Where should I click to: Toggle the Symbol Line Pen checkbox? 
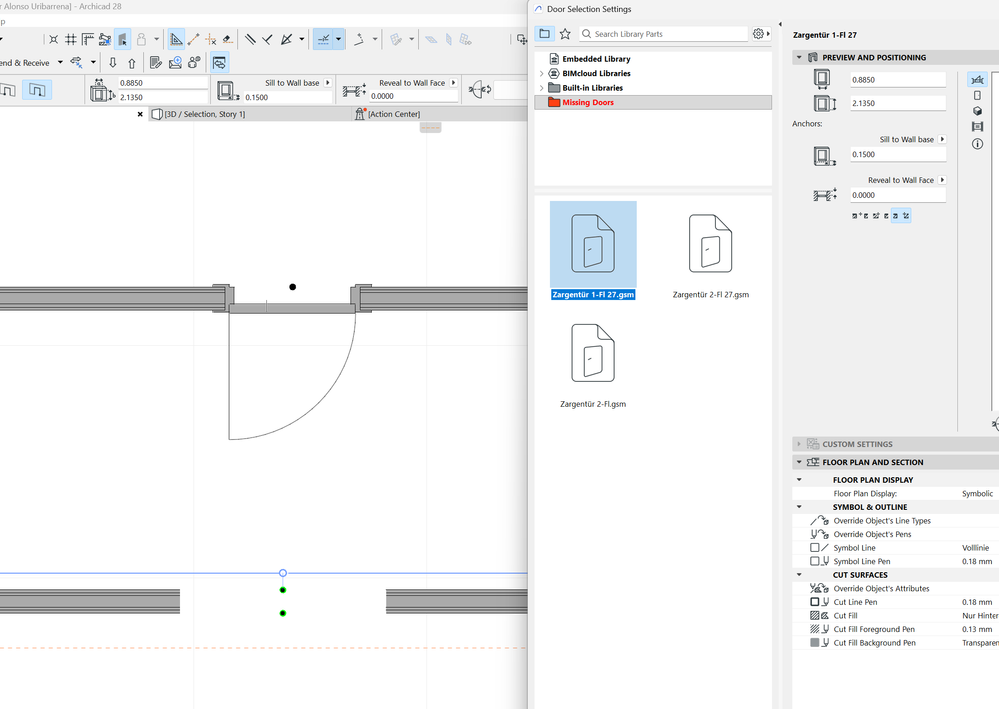pos(814,561)
